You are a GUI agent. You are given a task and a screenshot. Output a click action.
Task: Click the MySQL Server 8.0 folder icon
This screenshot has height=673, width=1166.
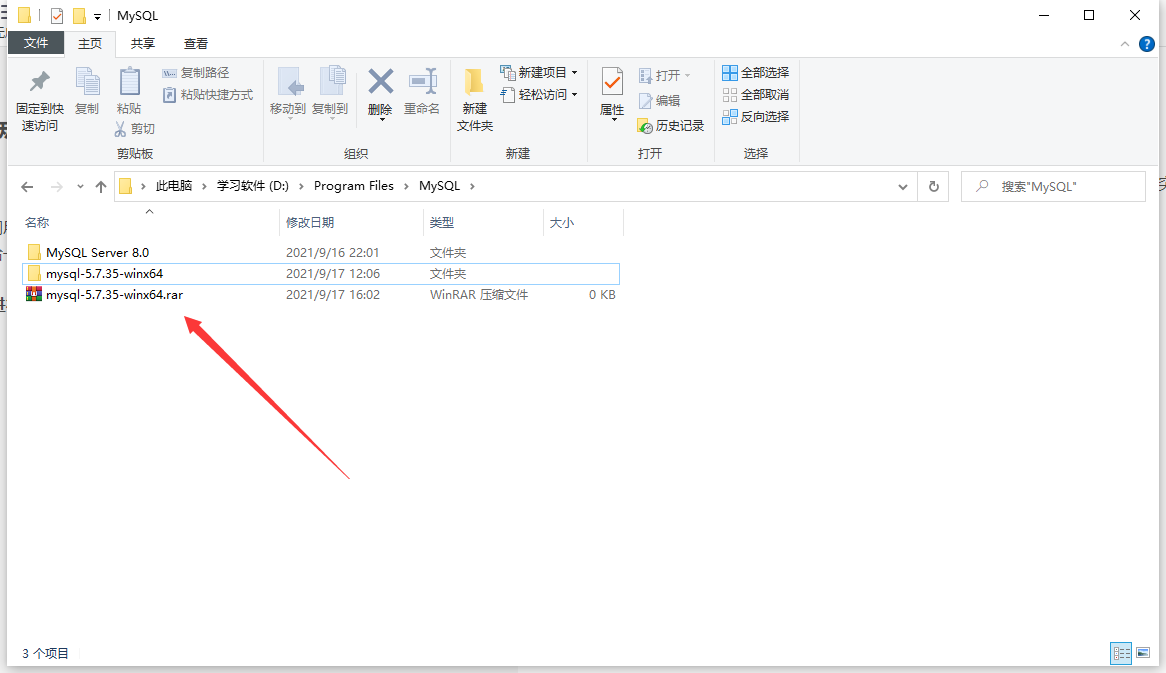click(x=33, y=252)
